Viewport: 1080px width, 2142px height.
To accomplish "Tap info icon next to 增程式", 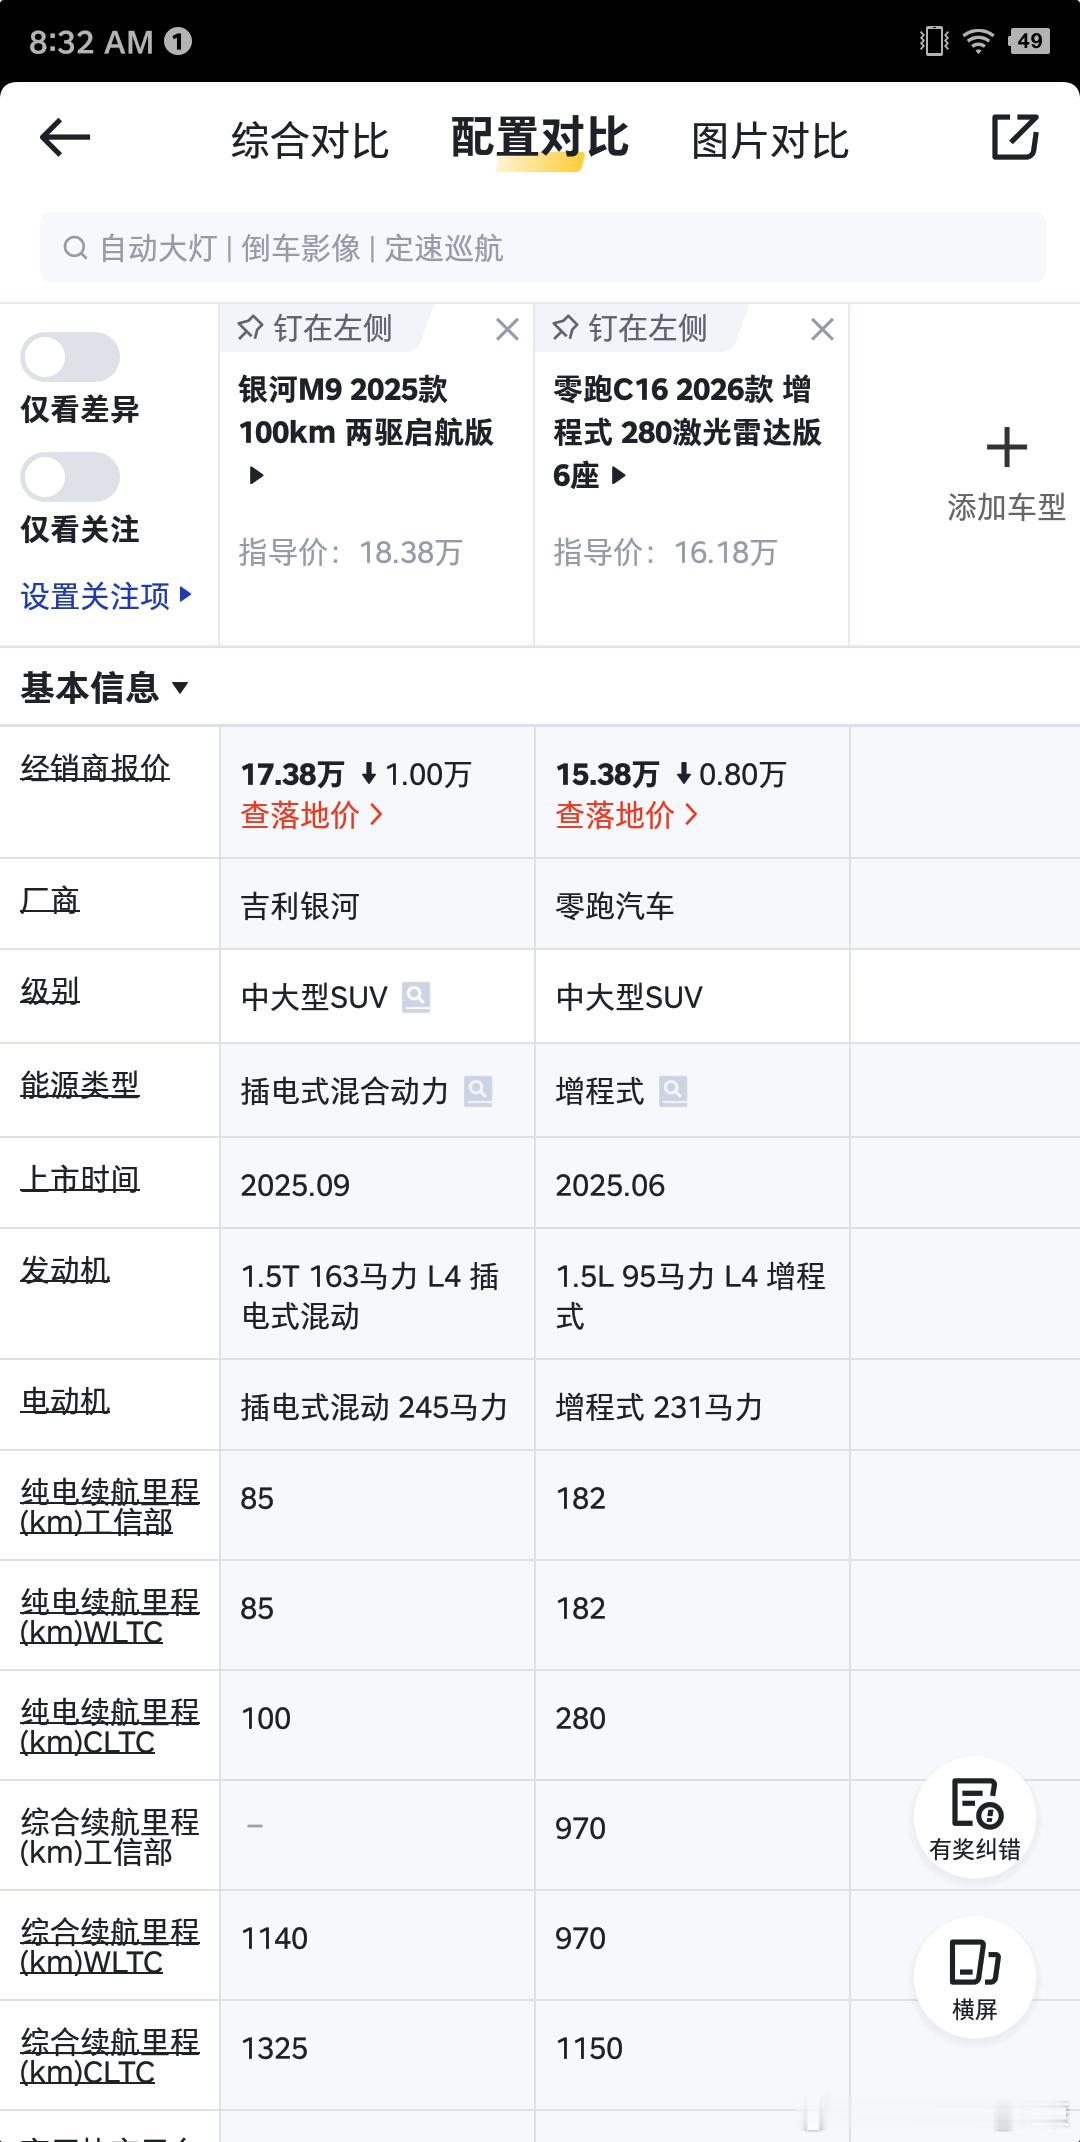I will coord(673,1091).
